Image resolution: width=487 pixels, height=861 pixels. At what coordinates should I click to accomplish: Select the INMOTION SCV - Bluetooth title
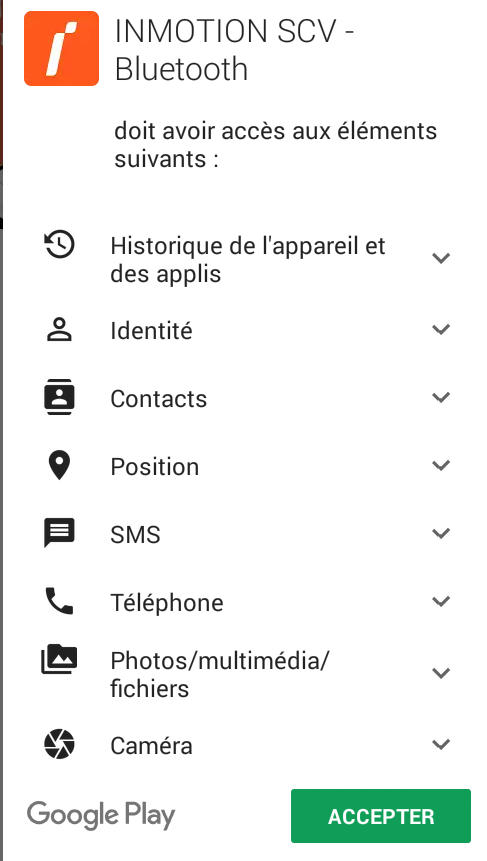click(234, 51)
